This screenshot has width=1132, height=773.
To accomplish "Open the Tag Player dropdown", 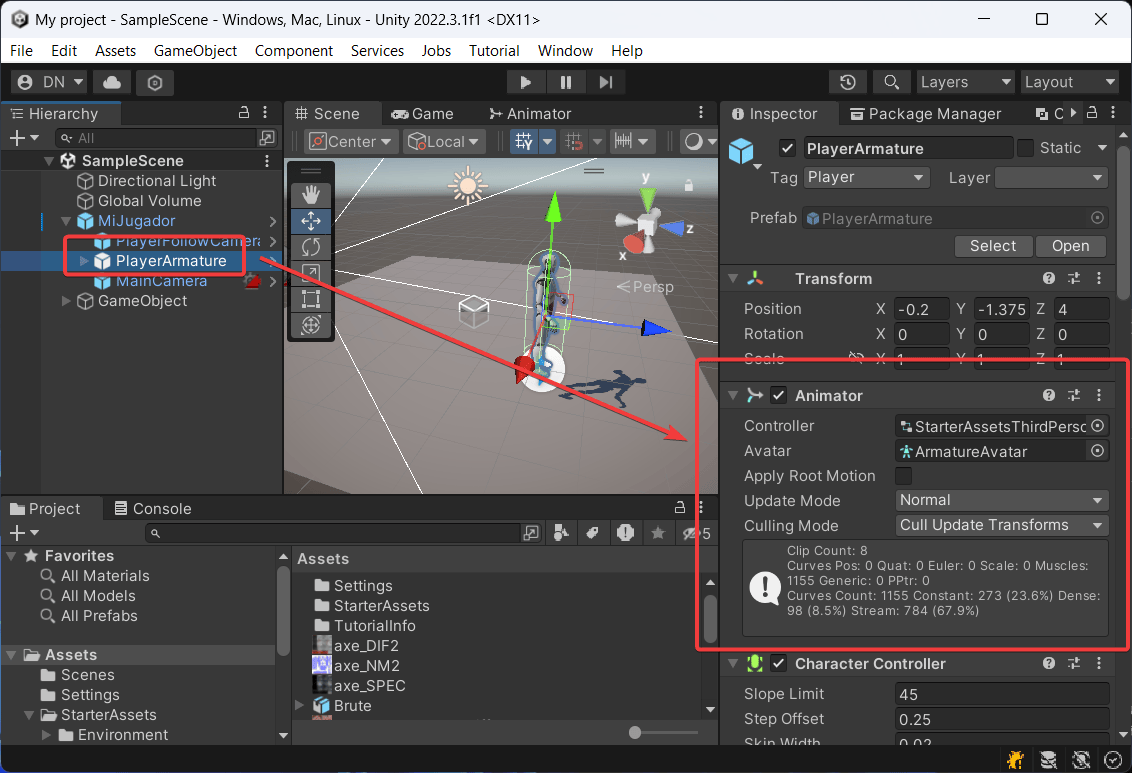I will pyautogui.click(x=866, y=178).
